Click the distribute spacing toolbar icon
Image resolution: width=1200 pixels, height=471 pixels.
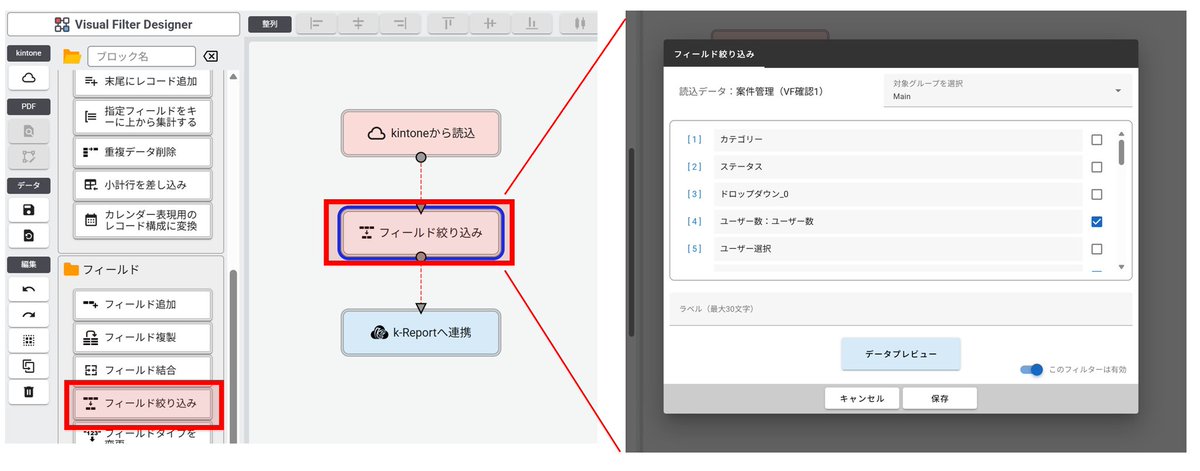(579, 23)
